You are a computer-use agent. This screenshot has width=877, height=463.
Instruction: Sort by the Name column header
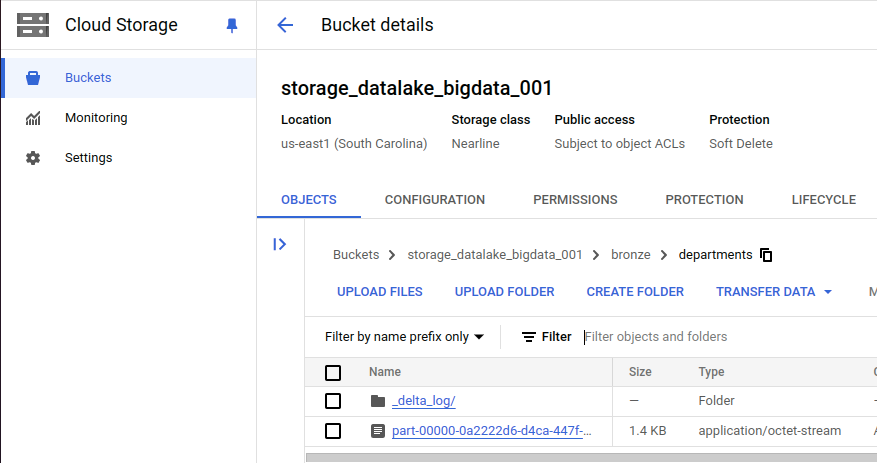tap(385, 372)
